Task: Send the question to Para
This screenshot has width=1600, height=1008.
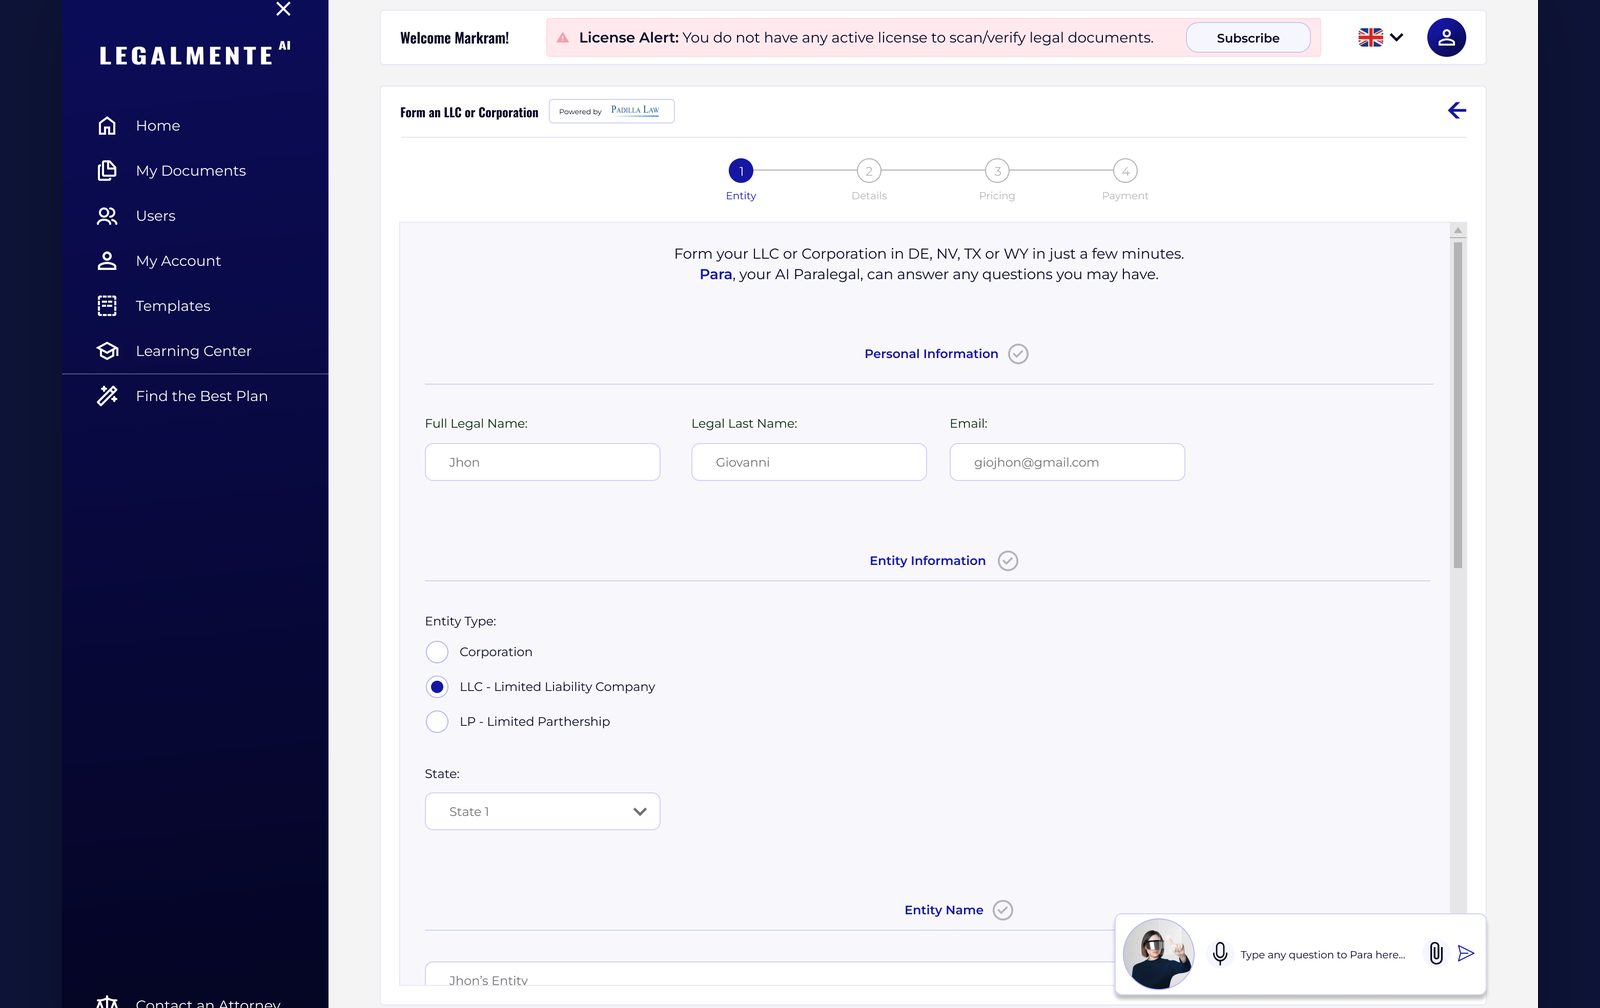Action: [1466, 954]
